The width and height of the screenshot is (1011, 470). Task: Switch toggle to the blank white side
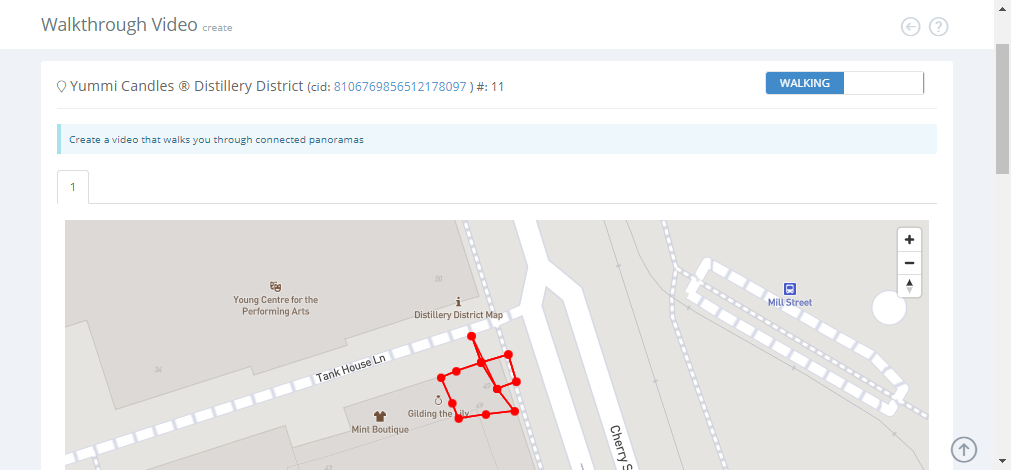883,83
